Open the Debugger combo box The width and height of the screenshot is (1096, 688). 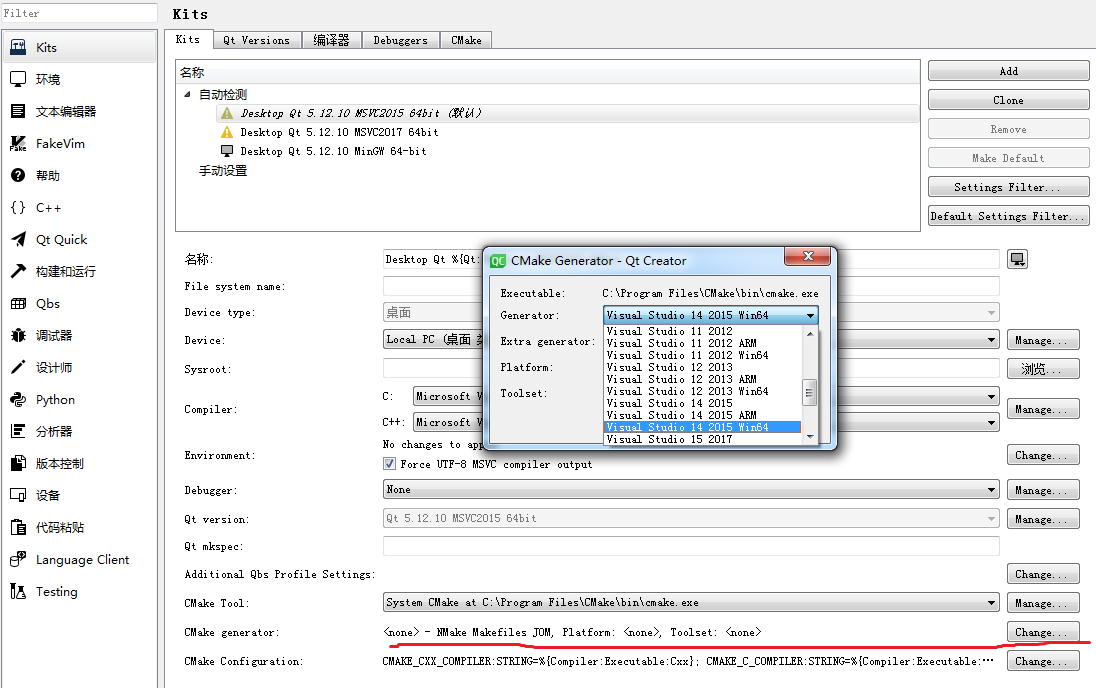tap(691, 489)
